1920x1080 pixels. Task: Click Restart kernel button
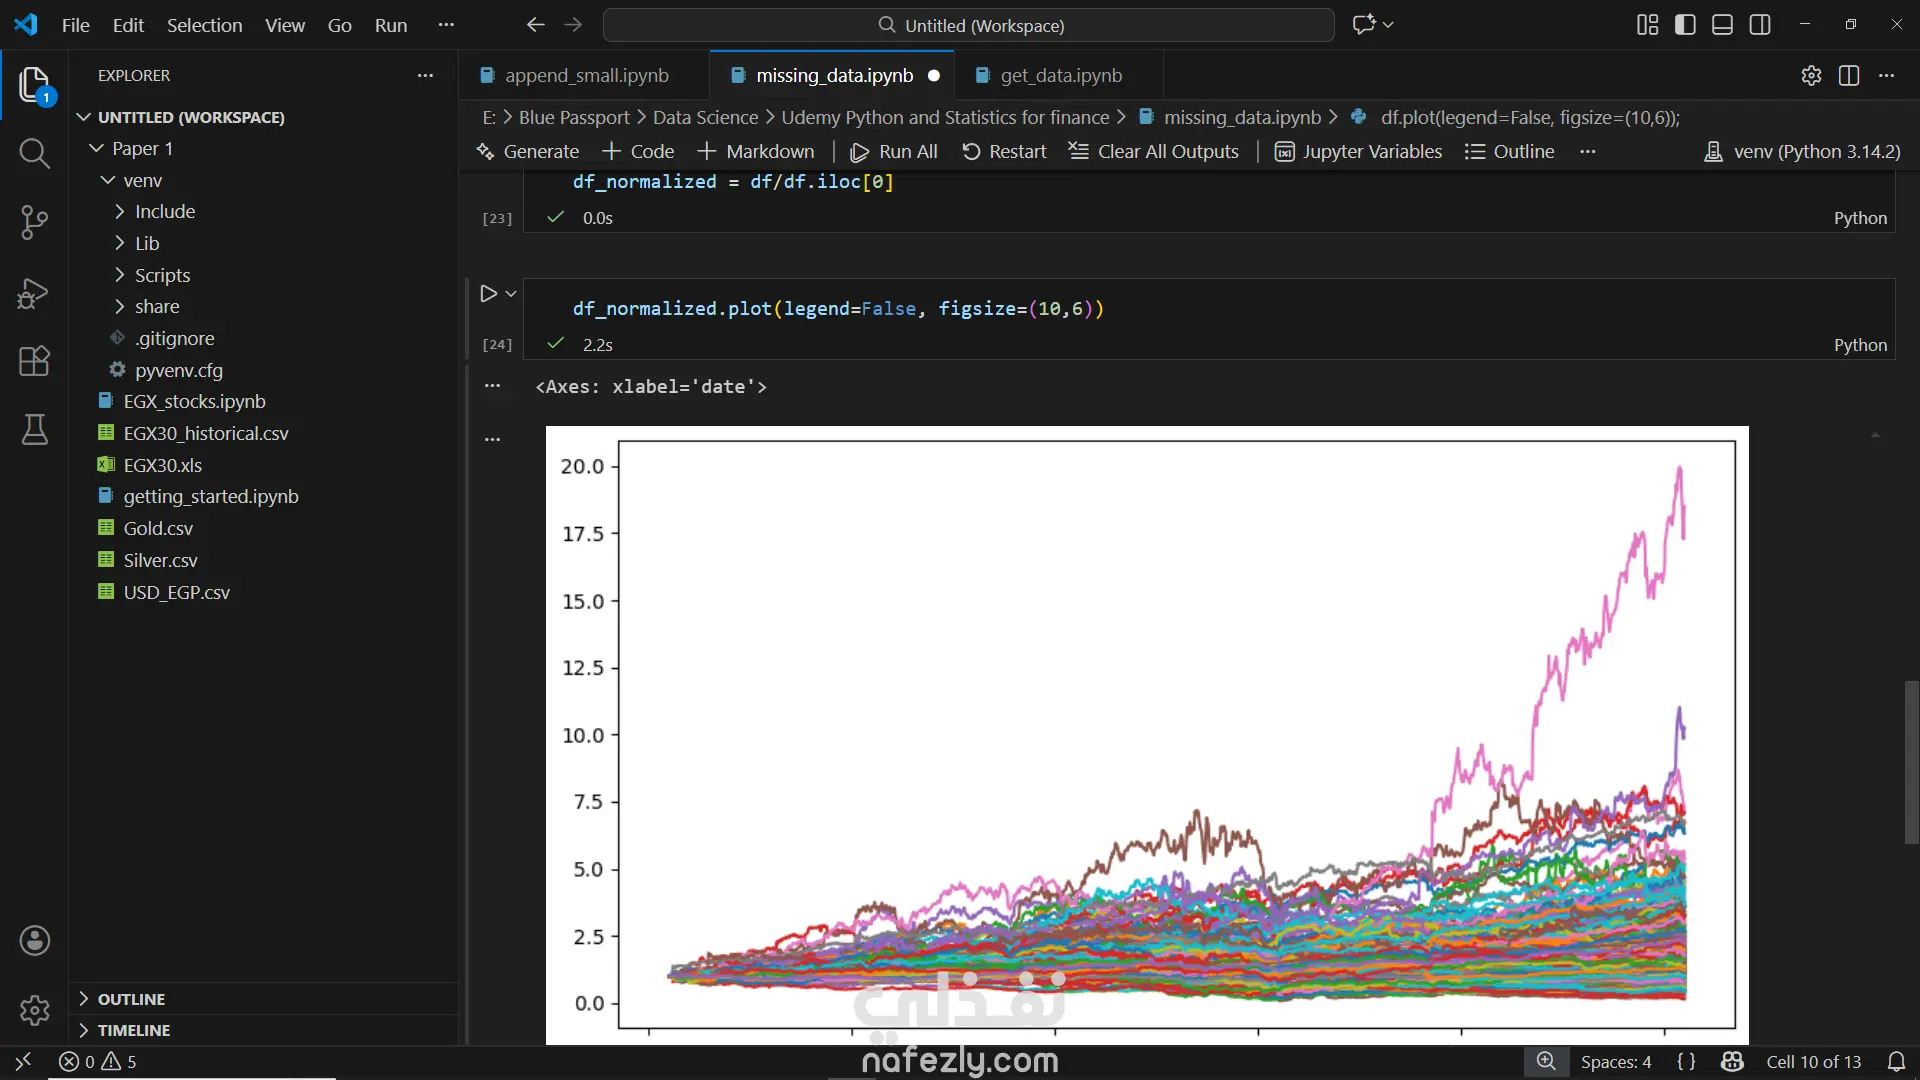point(1004,151)
